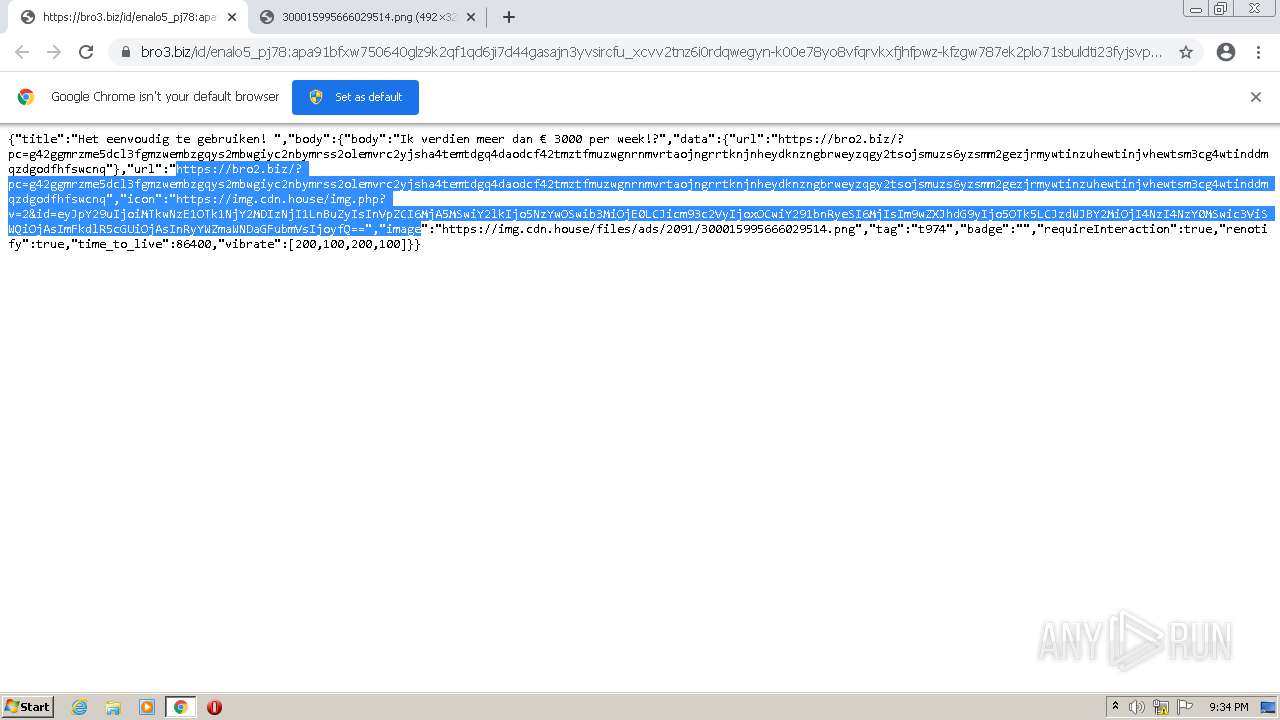Screen dimensions: 1280x720
Task: Dismiss the default browser infobar
Action: (x=1256, y=97)
